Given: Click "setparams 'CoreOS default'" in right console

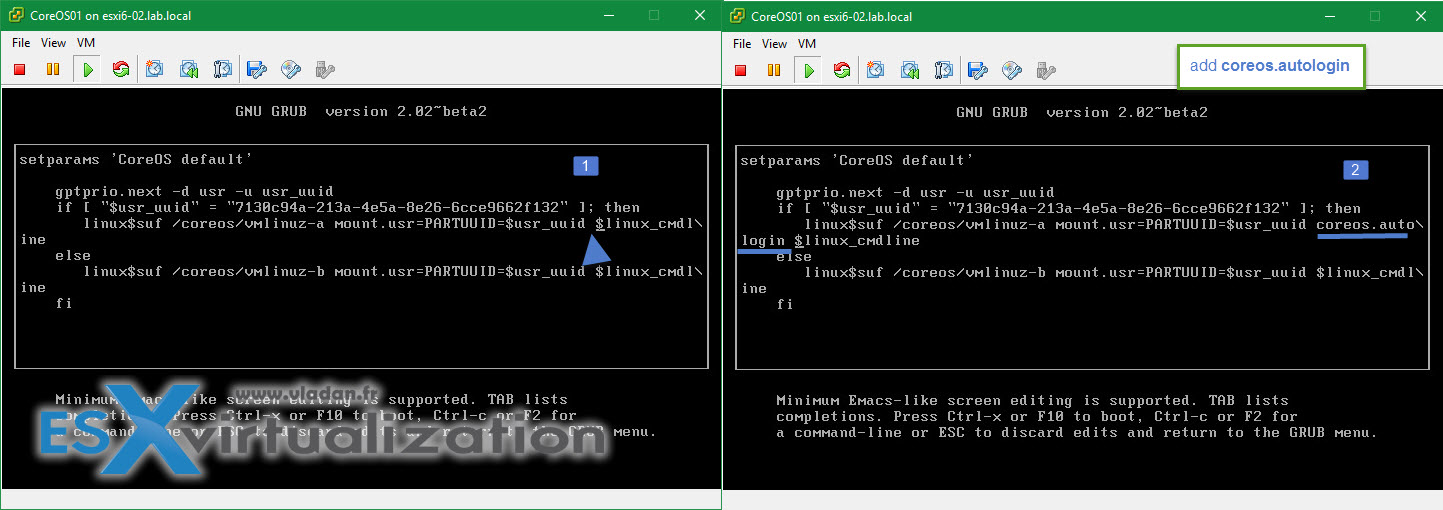Looking at the screenshot, I should pyautogui.click(x=857, y=159).
